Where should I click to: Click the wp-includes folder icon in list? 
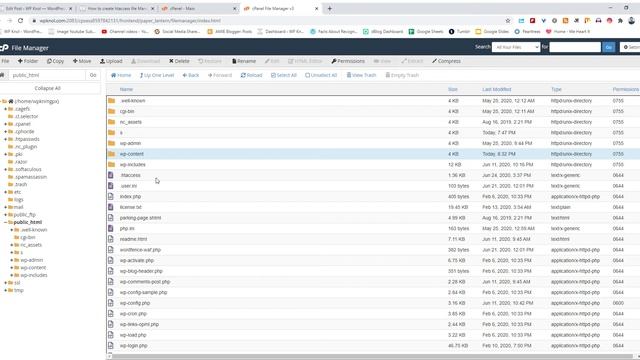click(111, 164)
